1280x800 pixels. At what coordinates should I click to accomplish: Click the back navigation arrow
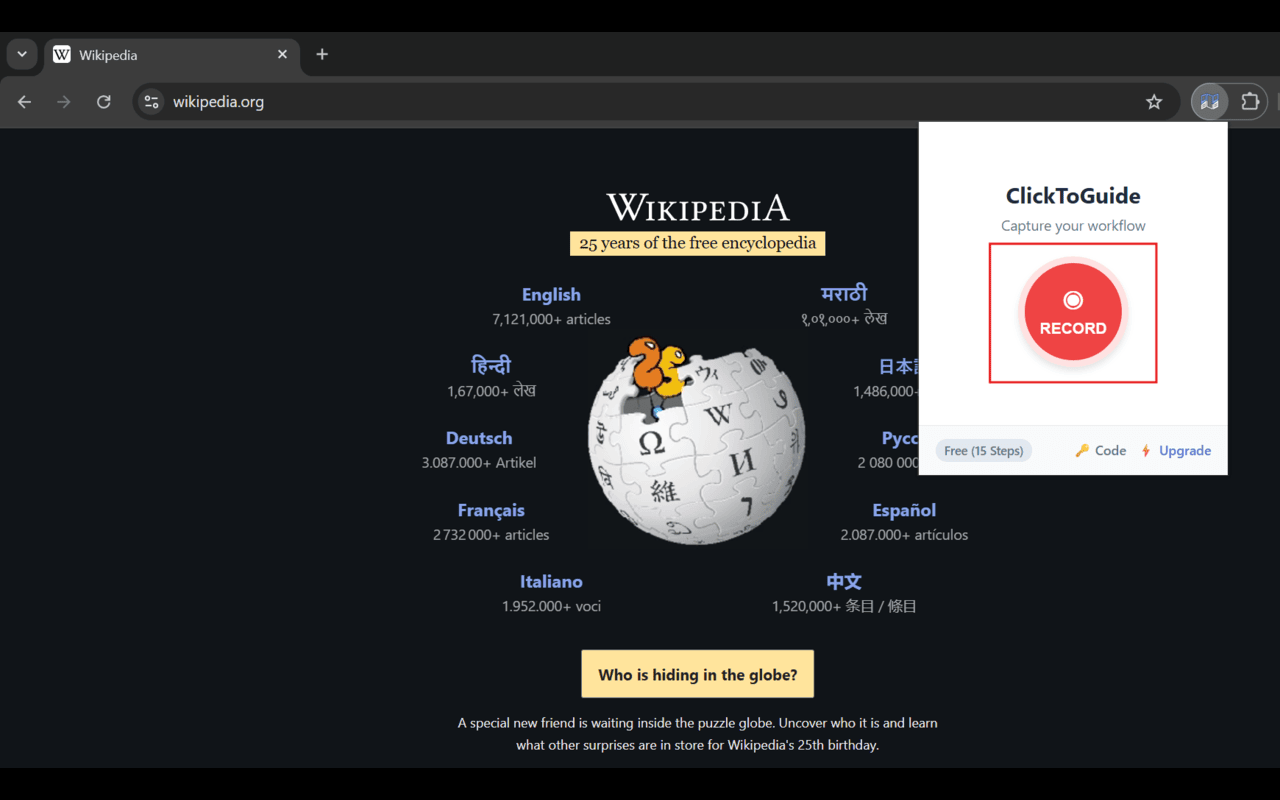tap(24, 101)
